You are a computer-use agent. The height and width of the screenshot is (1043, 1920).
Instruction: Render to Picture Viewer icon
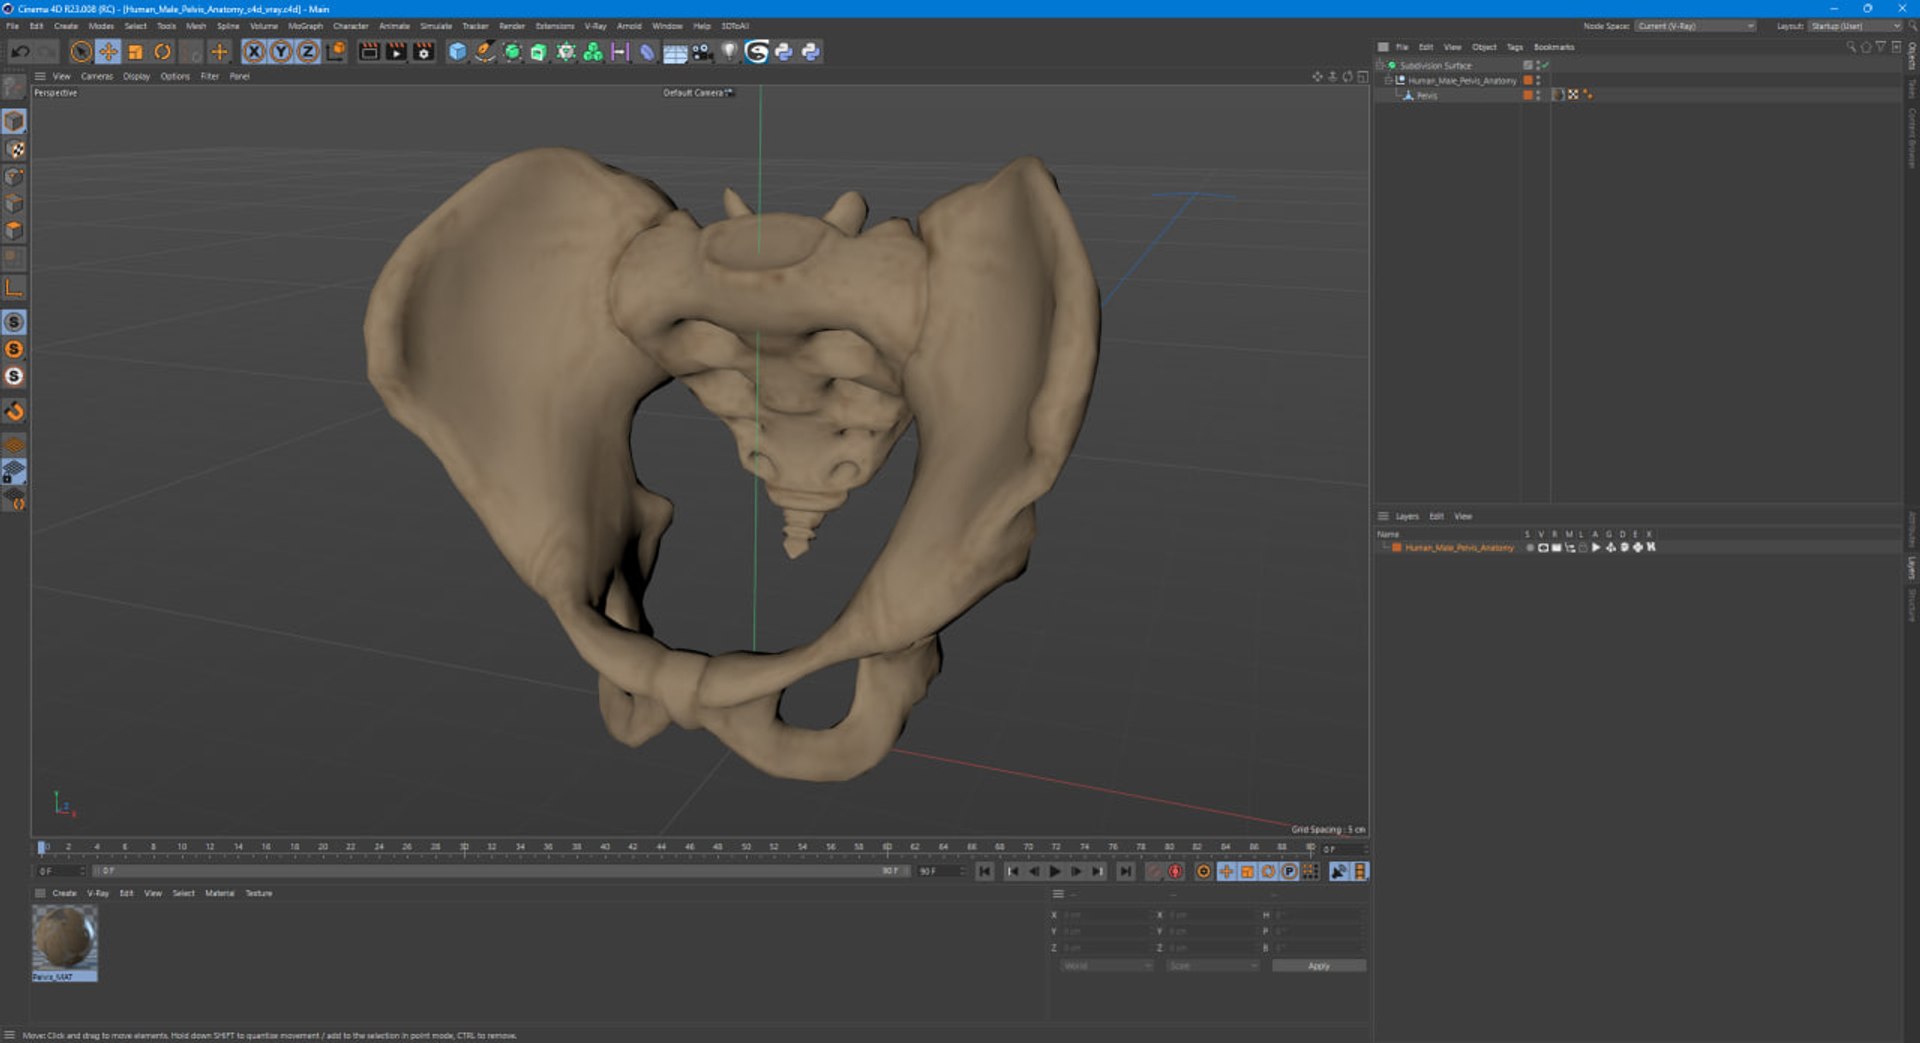pyautogui.click(x=396, y=52)
